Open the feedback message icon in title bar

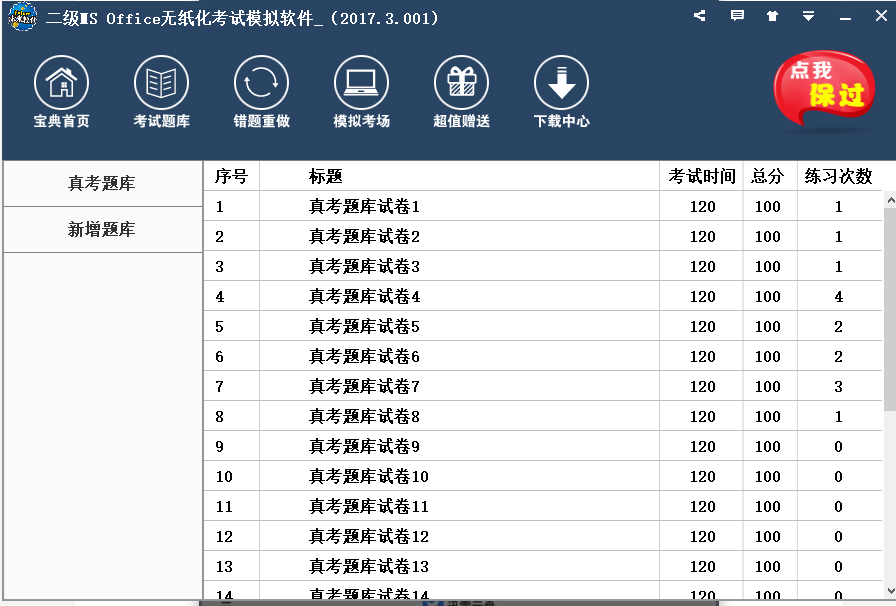(737, 15)
